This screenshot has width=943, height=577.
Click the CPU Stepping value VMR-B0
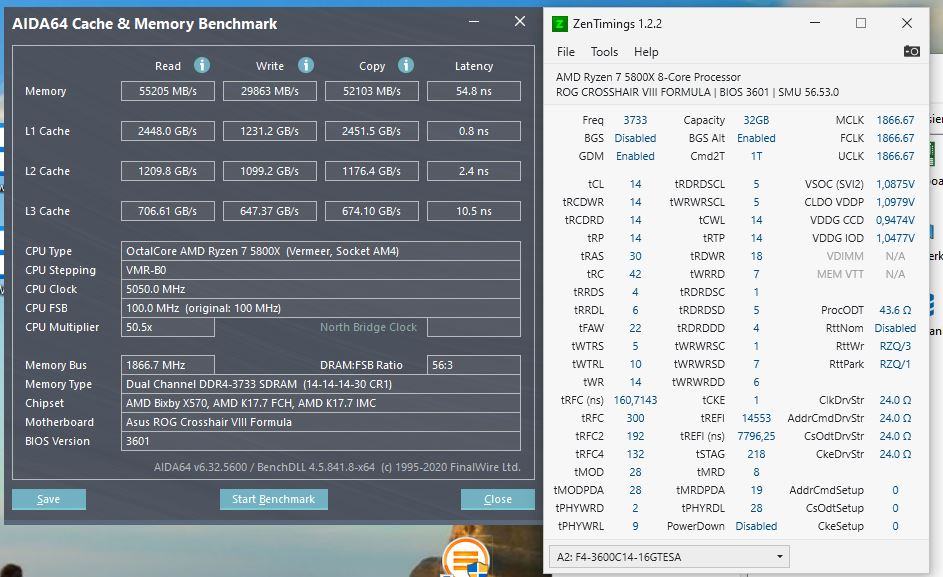[x=321, y=270]
